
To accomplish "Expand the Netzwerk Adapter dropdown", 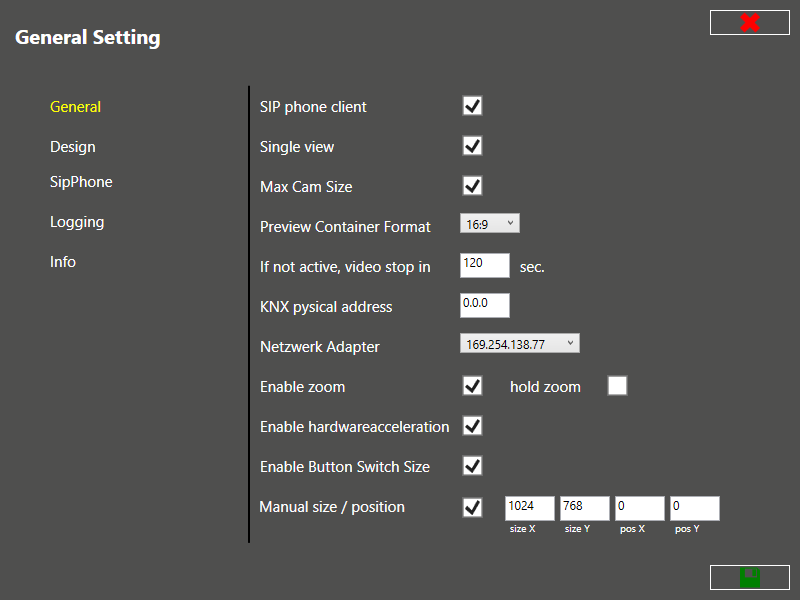I will tap(519, 344).
